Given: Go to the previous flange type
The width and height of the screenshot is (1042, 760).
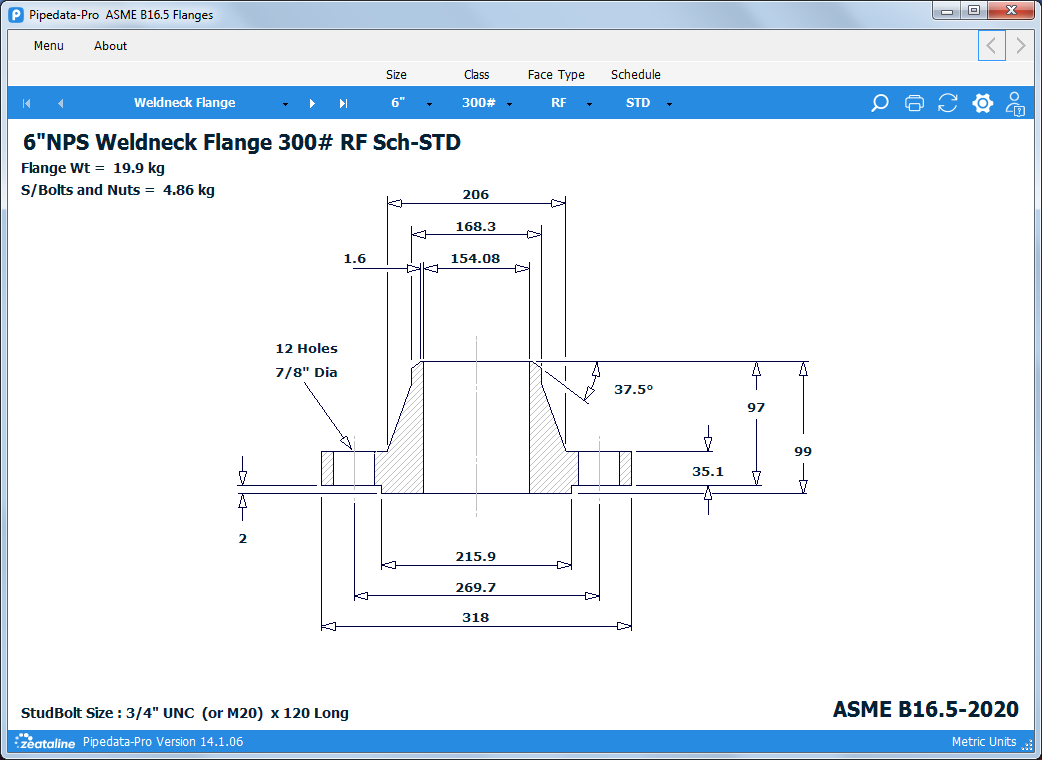Looking at the screenshot, I should [60, 103].
